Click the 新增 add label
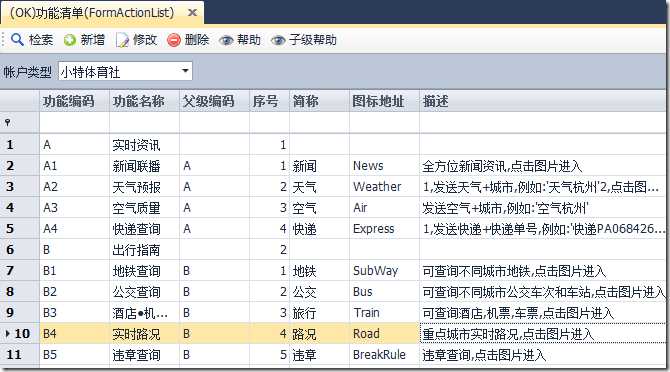 pyautogui.click(x=93, y=40)
